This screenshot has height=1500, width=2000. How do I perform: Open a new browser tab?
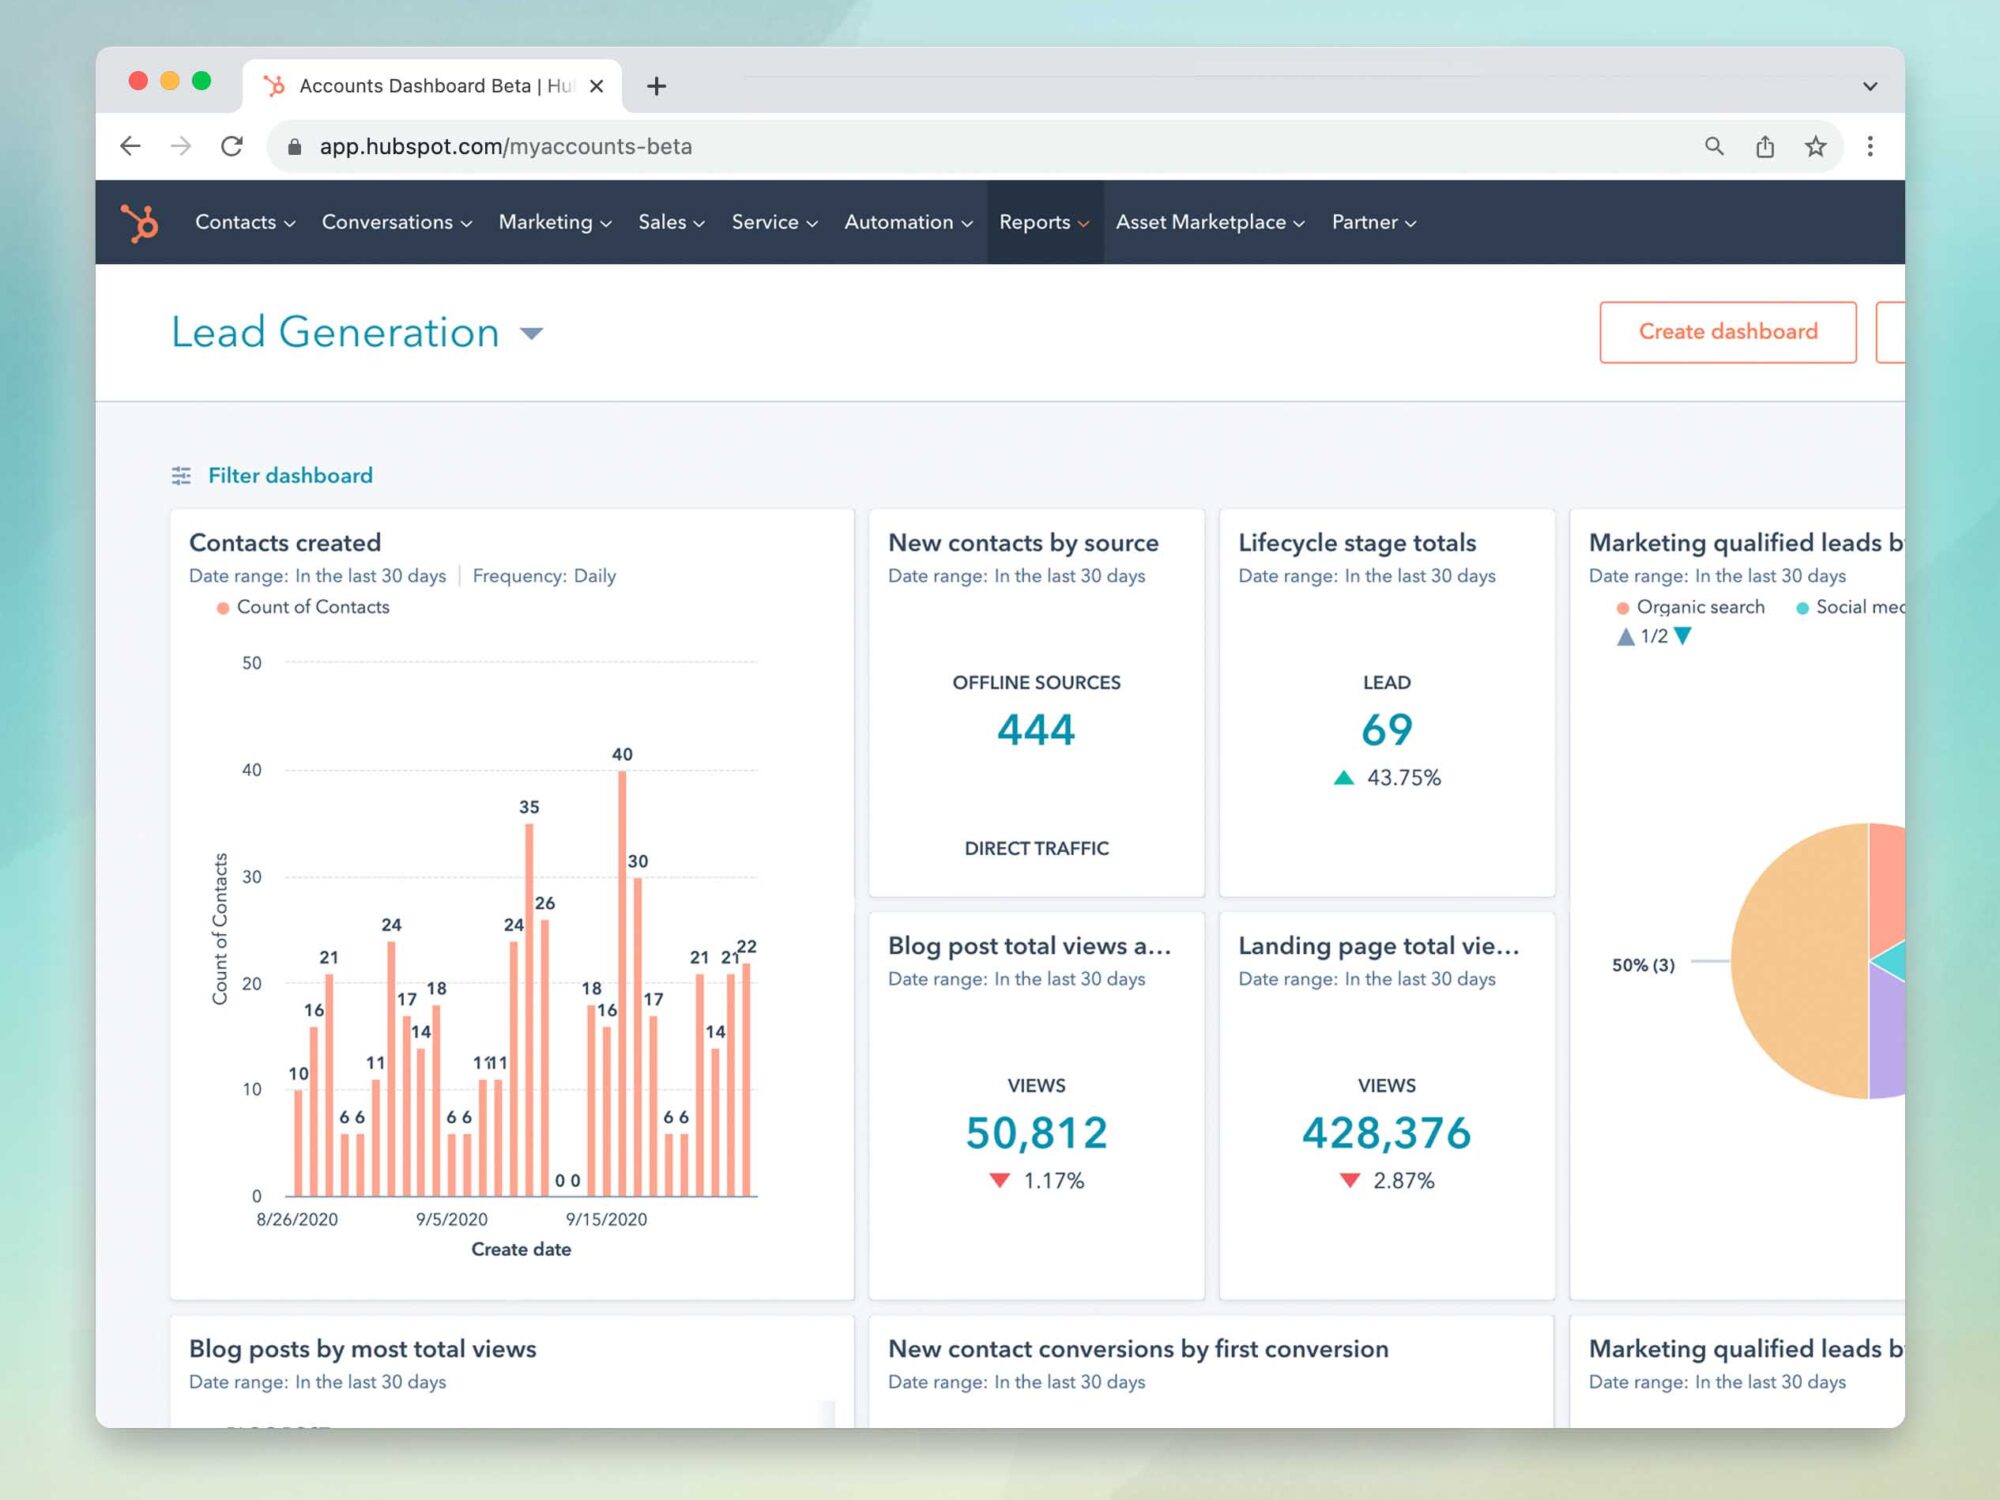click(656, 86)
